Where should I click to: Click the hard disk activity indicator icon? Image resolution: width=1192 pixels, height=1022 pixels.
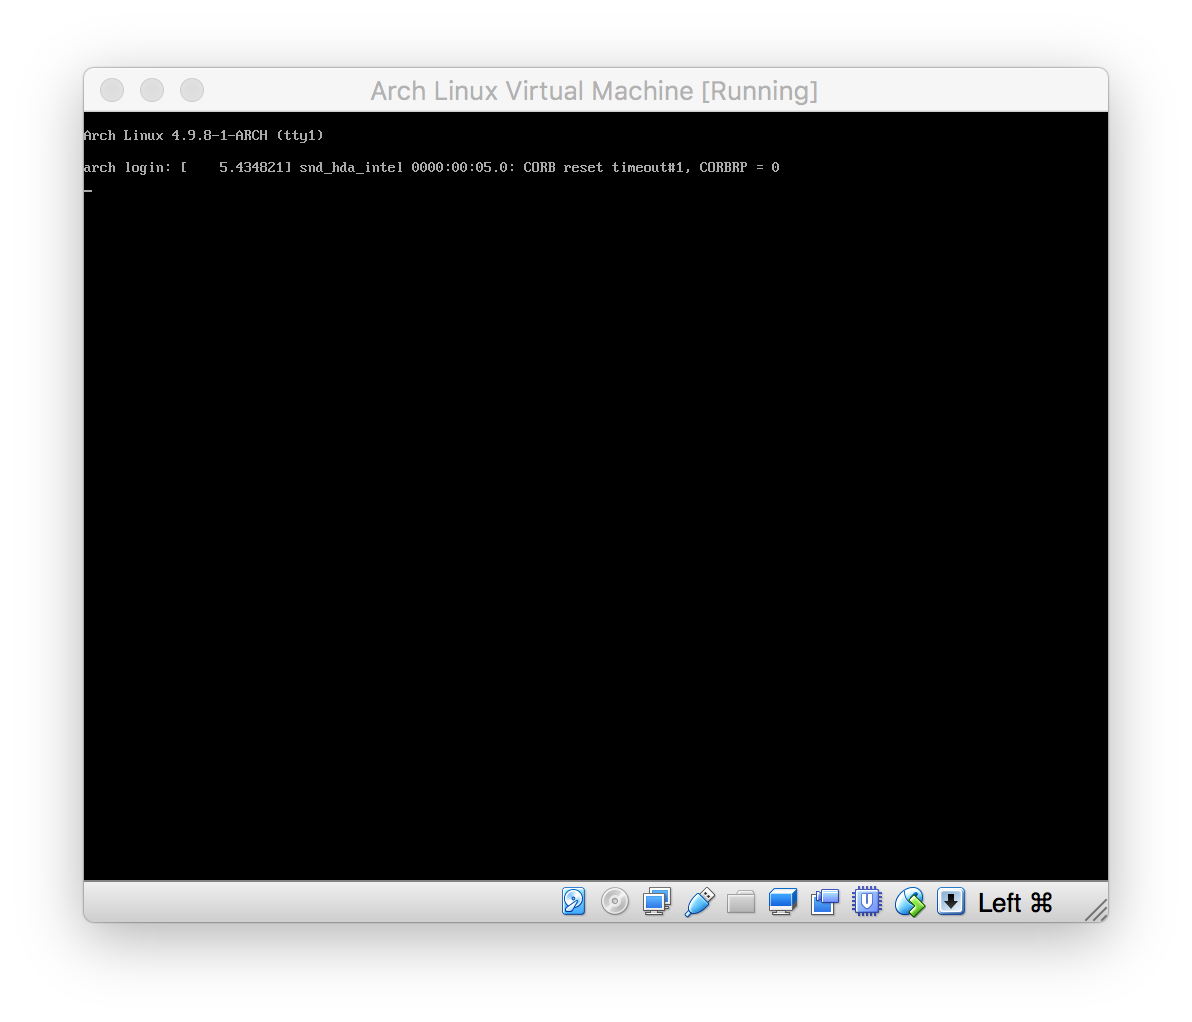coord(573,902)
